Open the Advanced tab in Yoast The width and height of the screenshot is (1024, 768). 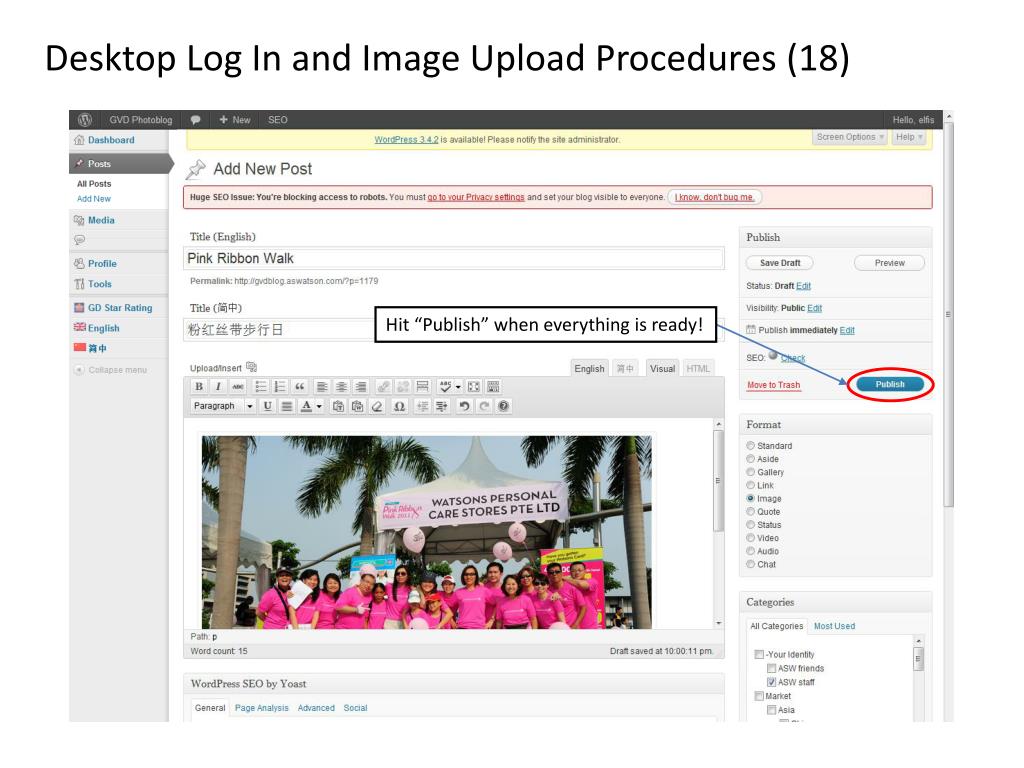click(316, 708)
